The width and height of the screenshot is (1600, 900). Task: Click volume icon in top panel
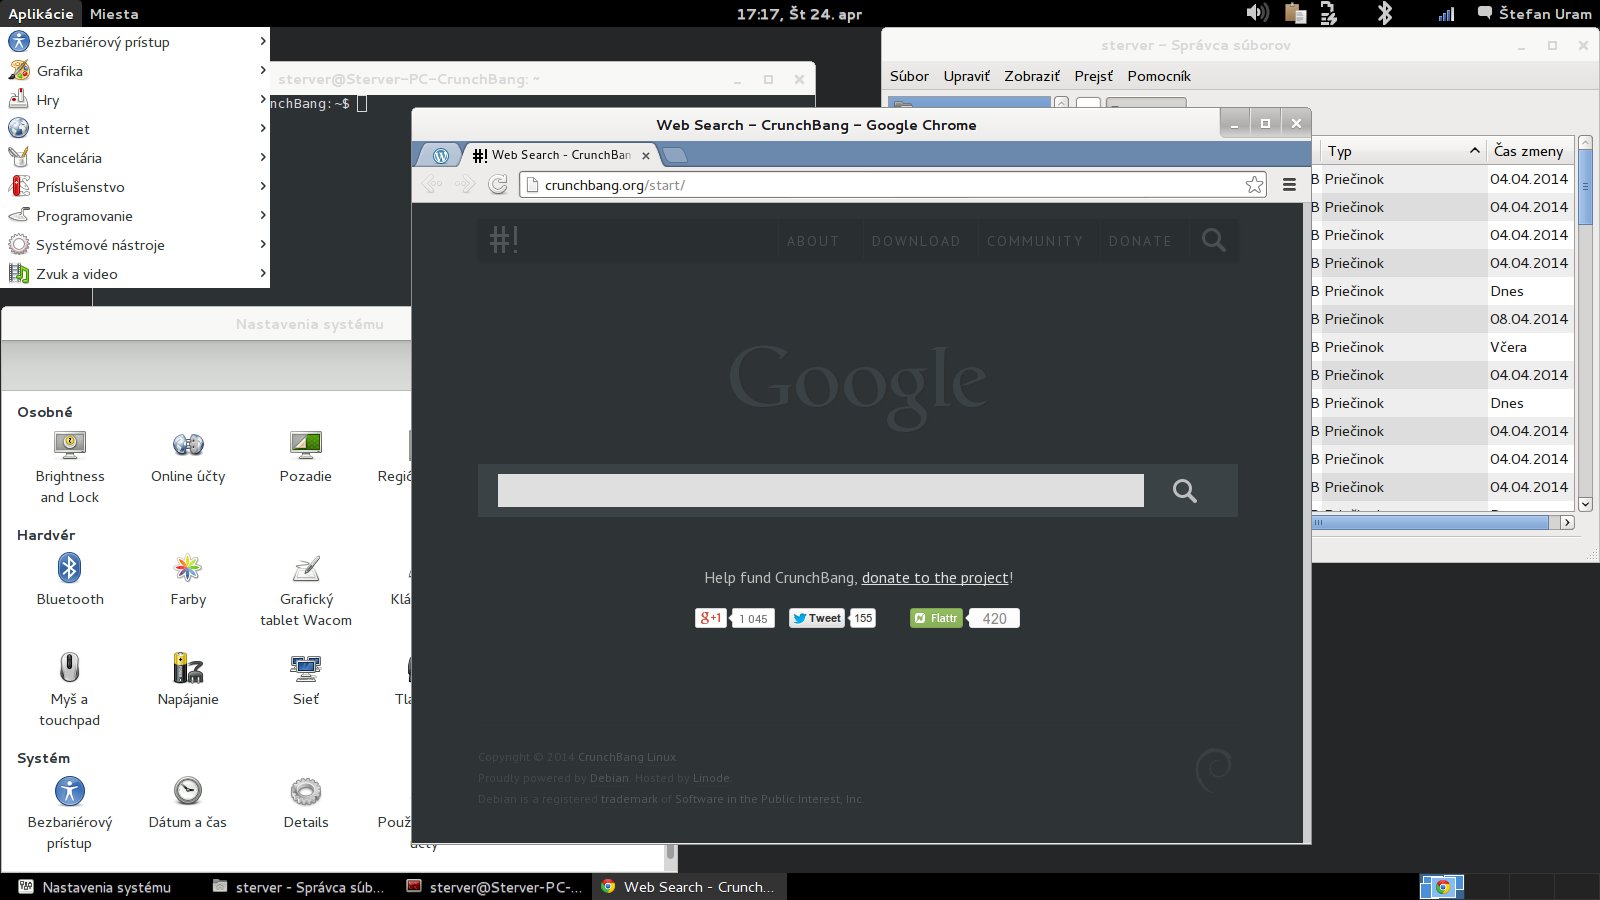click(x=1257, y=13)
